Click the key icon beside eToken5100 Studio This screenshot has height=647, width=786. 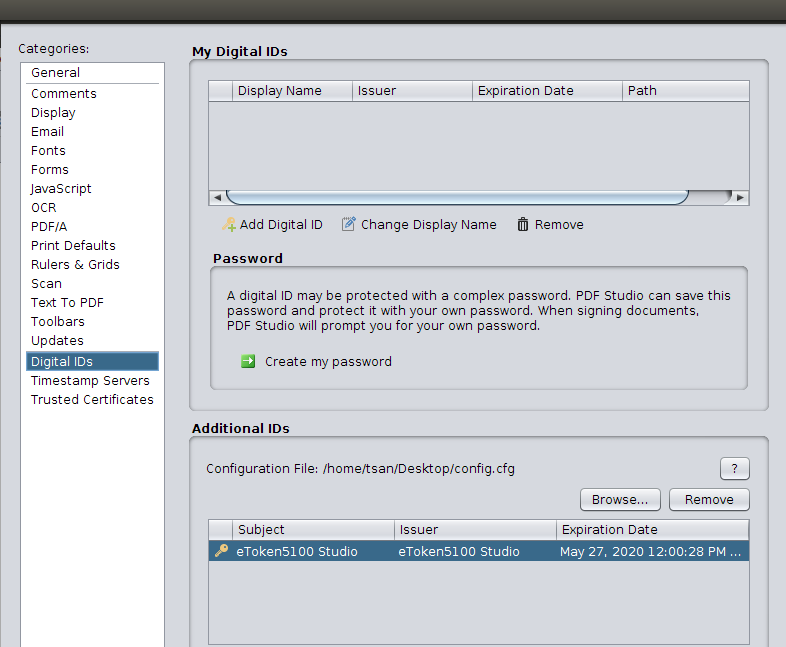[x=221, y=551]
